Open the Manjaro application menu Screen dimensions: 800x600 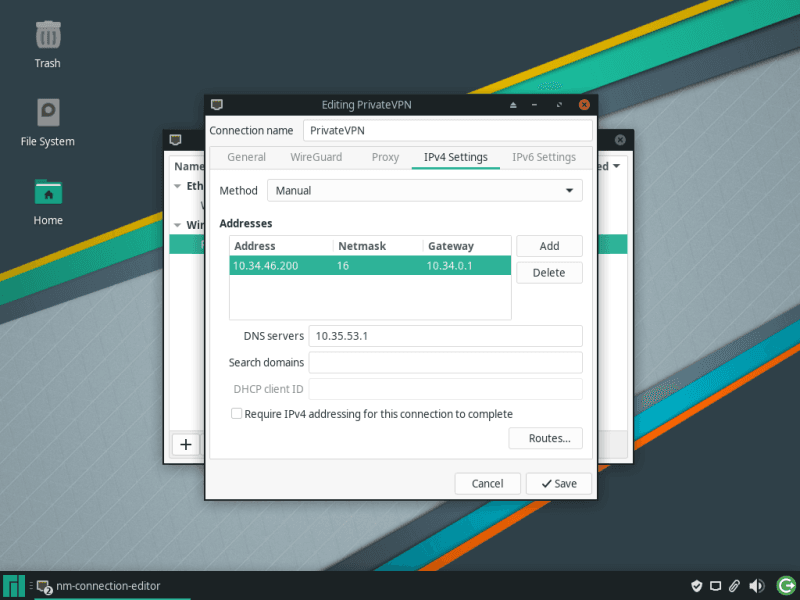pos(14,586)
